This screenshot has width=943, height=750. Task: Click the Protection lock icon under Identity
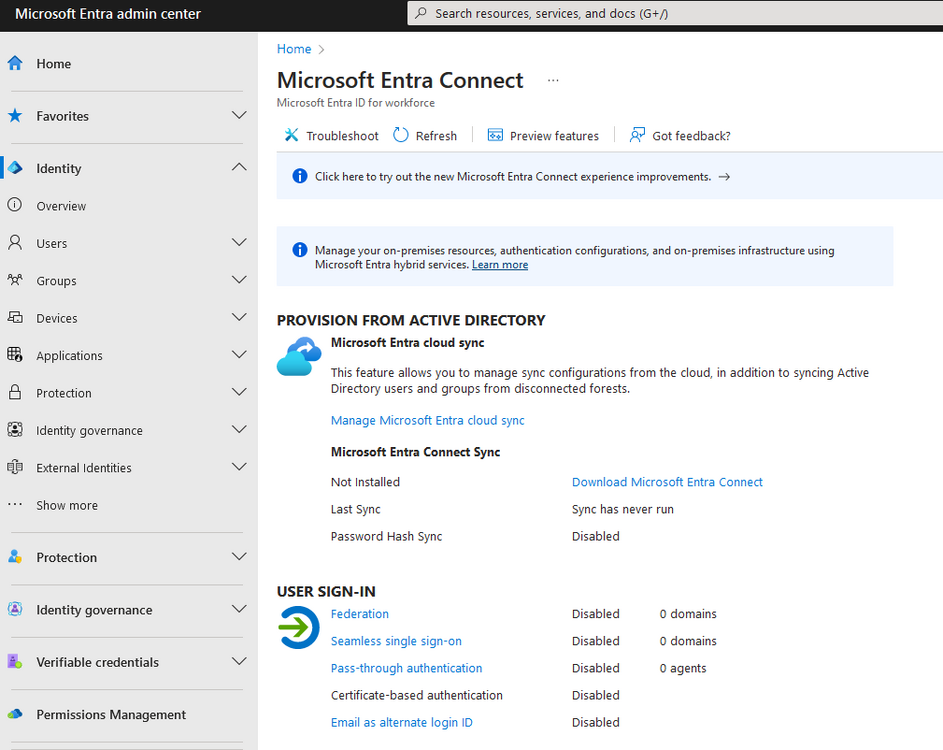(x=14, y=392)
